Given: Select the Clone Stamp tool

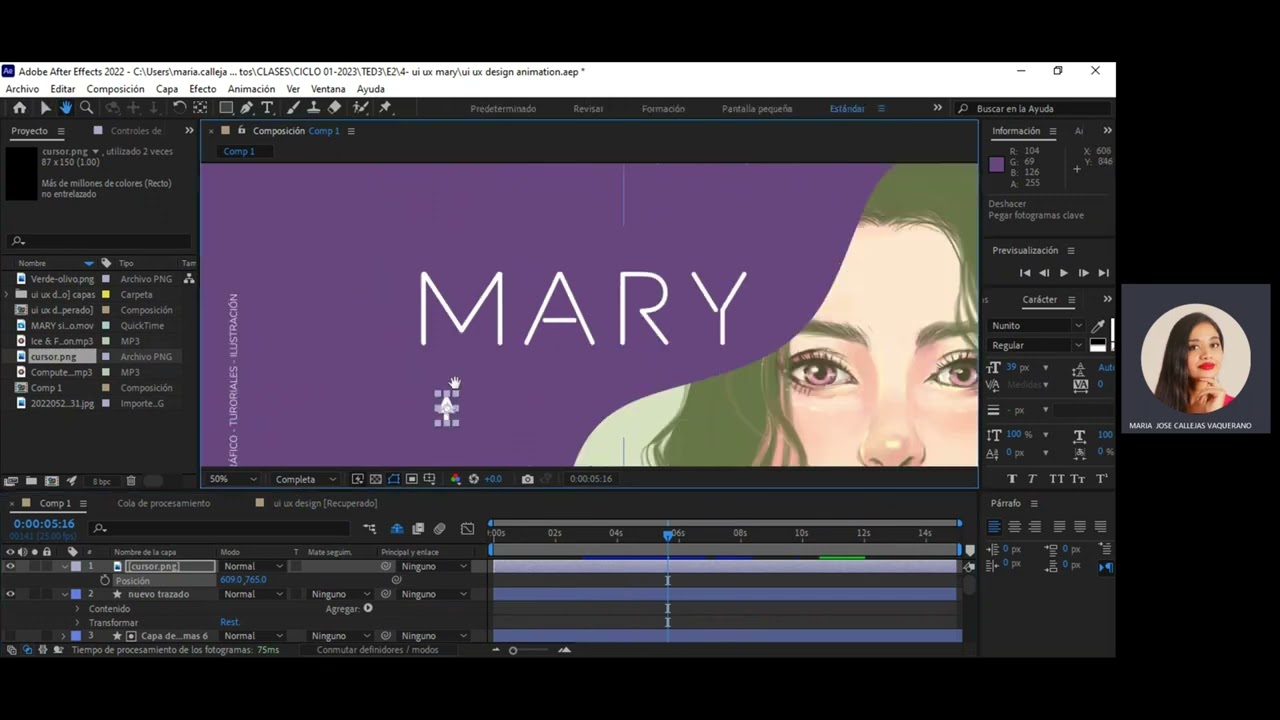Looking at the screenshot, I should [314, 108].
